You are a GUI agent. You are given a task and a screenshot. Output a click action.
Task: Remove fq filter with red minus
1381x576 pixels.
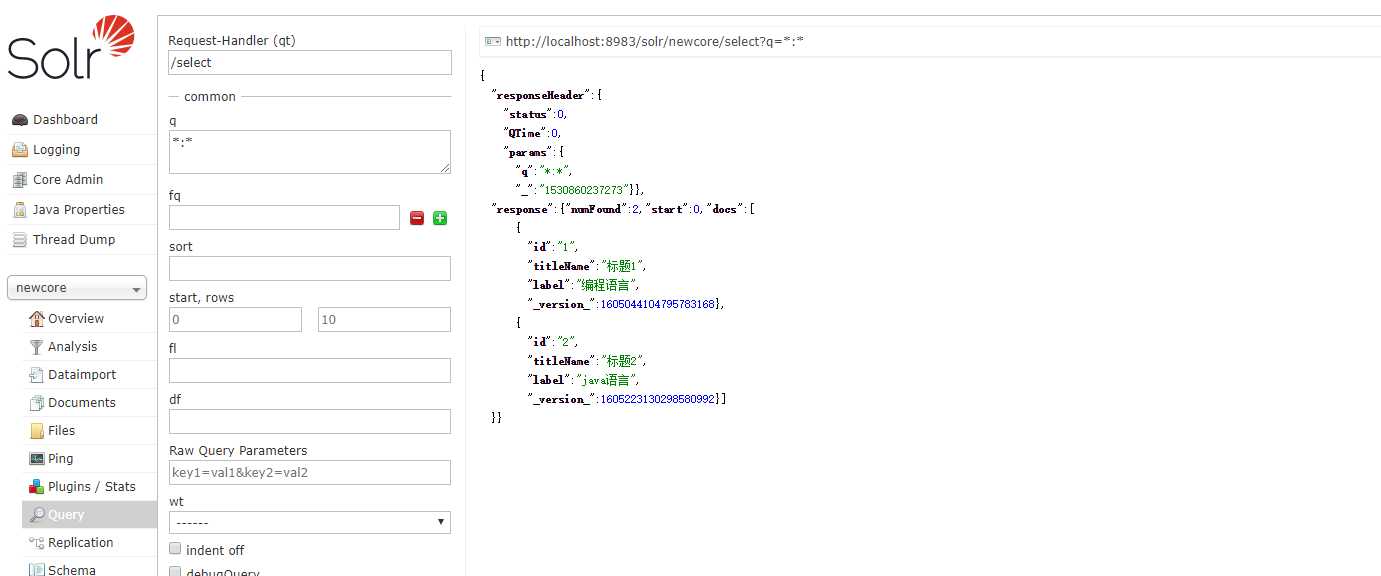coord(417,218)
